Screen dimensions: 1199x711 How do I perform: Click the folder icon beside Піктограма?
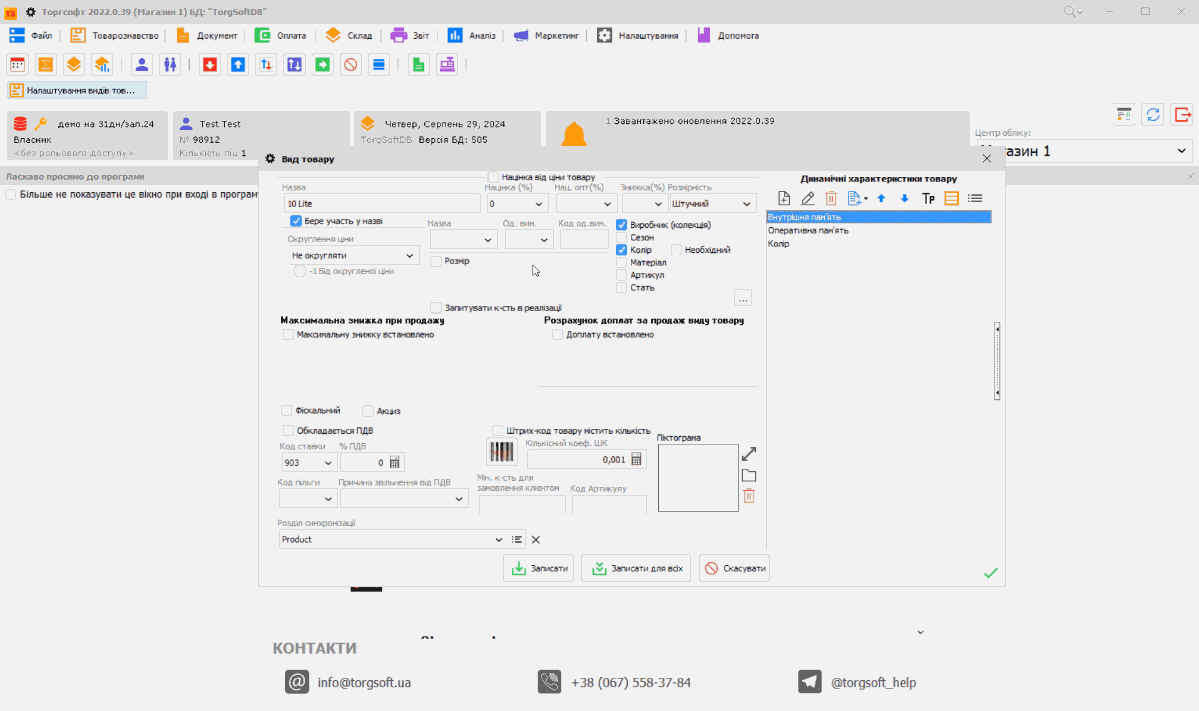coord(749,476)
